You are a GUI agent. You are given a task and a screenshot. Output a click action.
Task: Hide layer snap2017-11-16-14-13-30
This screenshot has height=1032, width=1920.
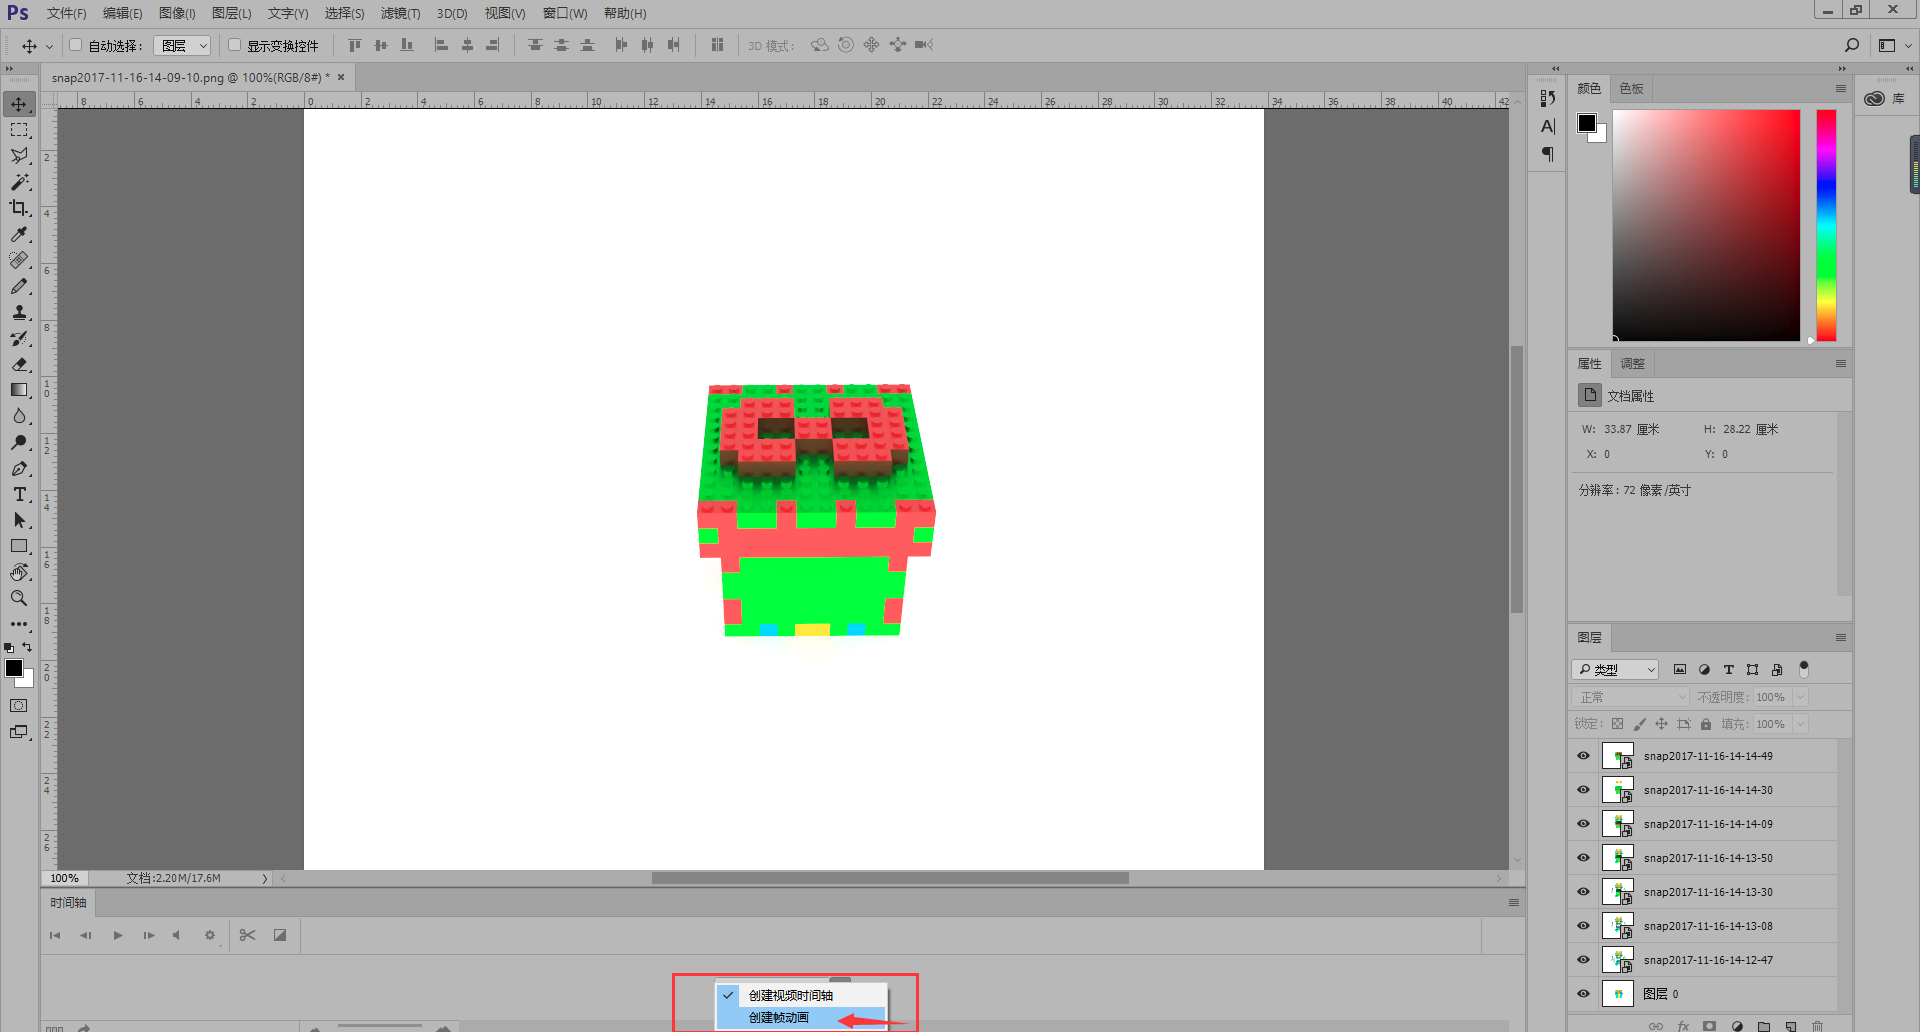(x=1583, y=892)
